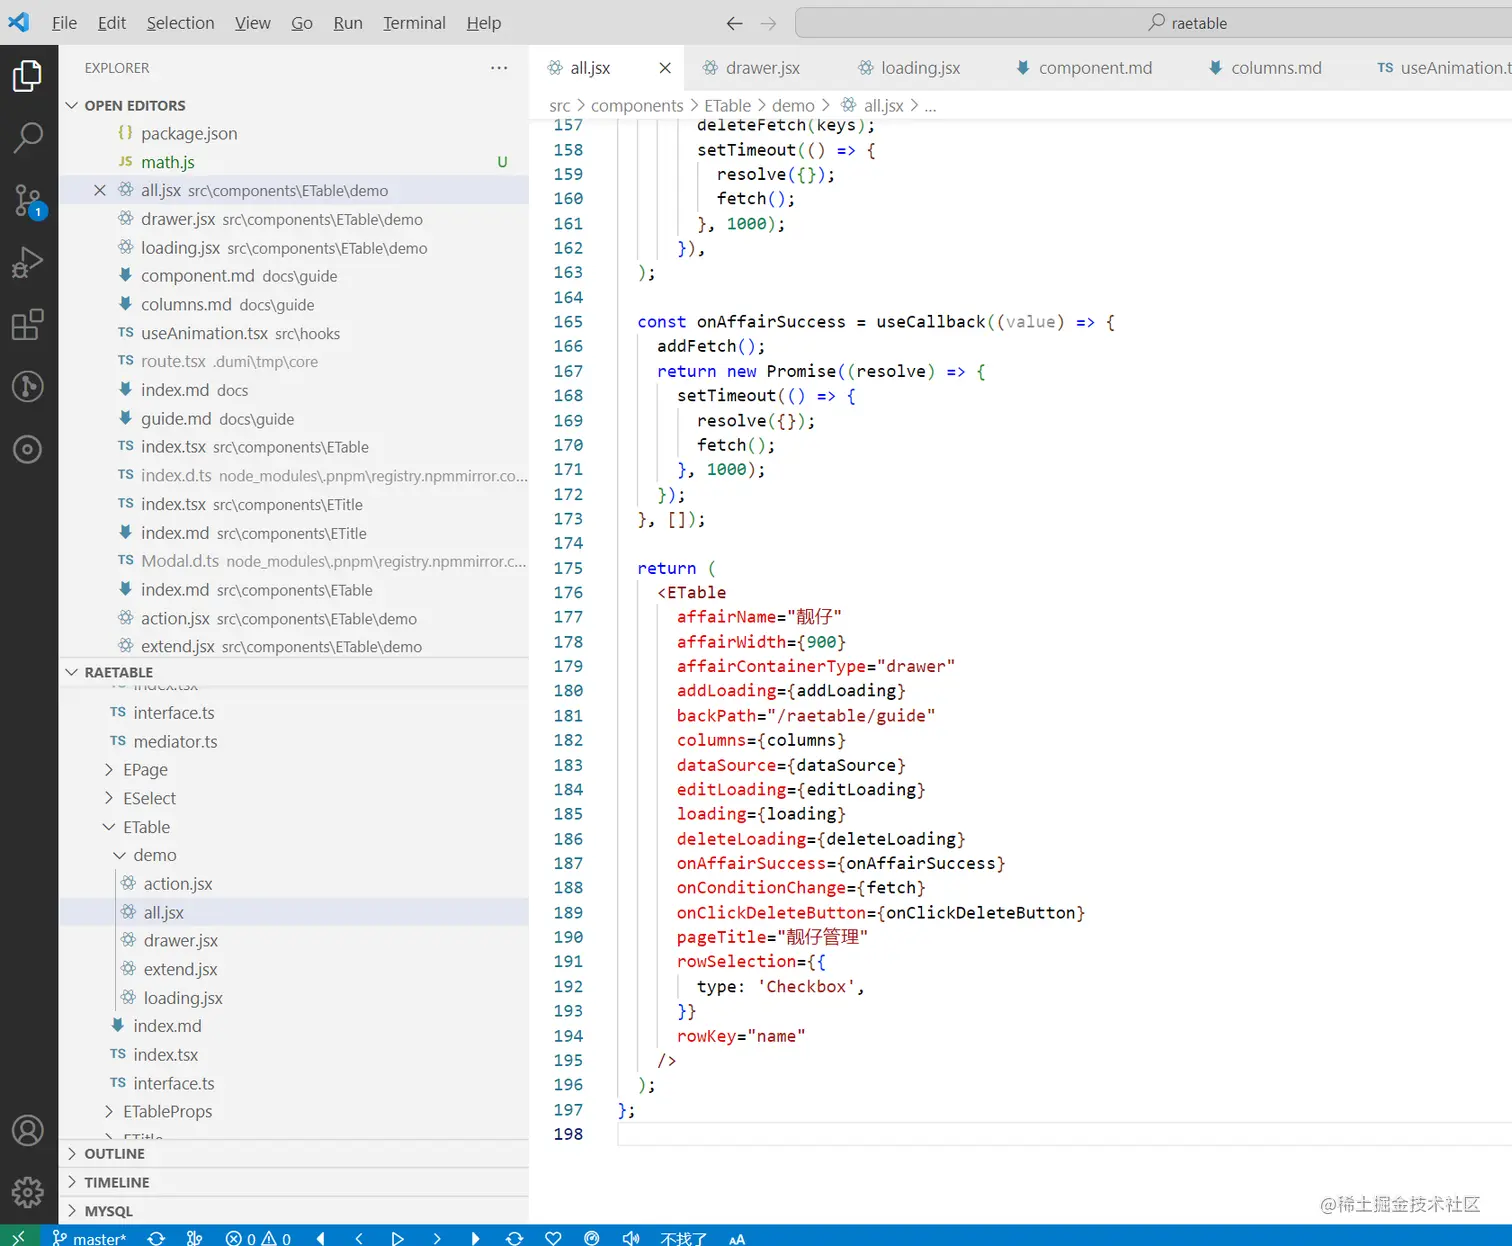Image resolution: width=1512 pixels, height=1246 pixels.
Task: Close the all.jsx editor tab
Action: 665,68
